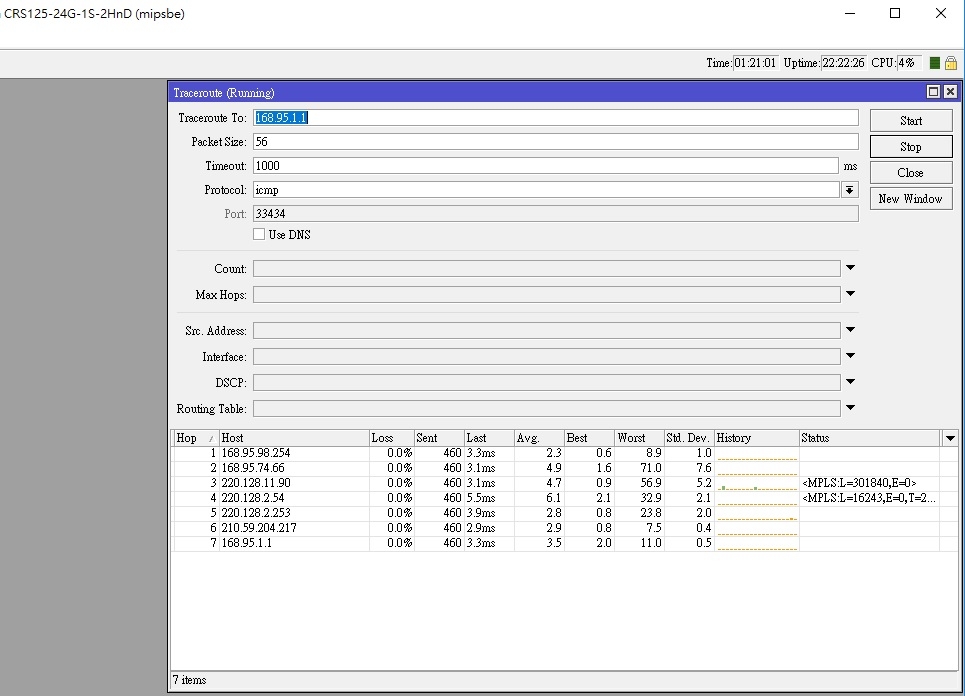Stop the running traceroute
The width and height of the screenshot is (965, 696).
[x=911, y=147]
